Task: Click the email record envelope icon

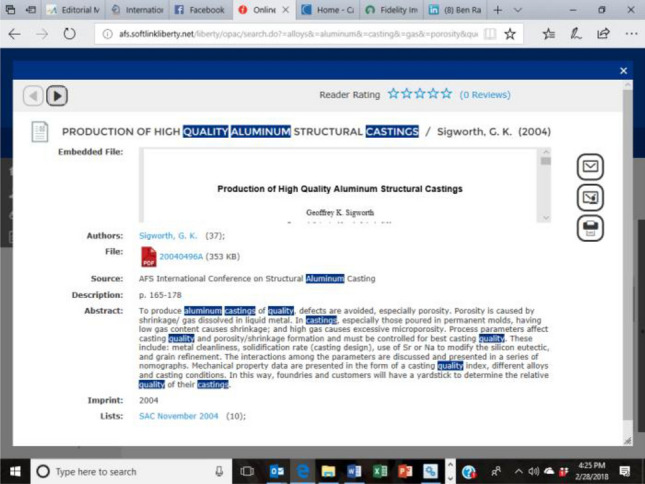Action: click(x=590, y=166)
